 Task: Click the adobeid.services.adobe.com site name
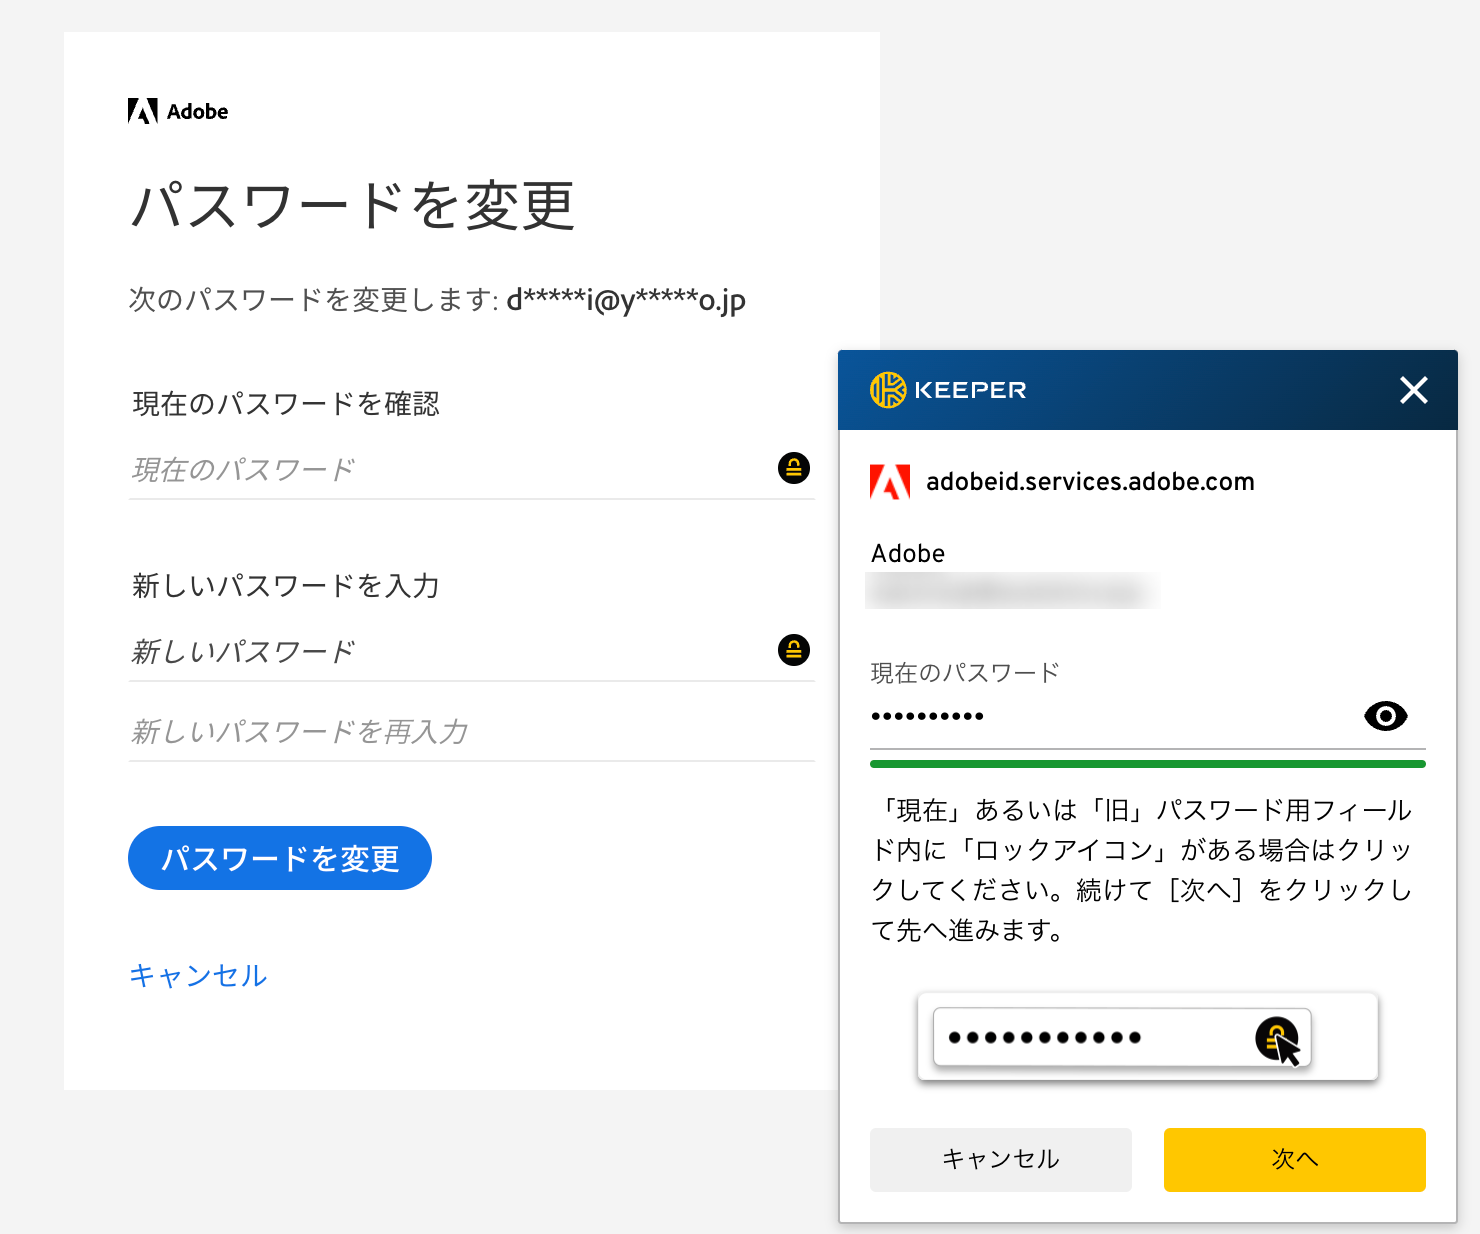click(x=1090, y=482)
